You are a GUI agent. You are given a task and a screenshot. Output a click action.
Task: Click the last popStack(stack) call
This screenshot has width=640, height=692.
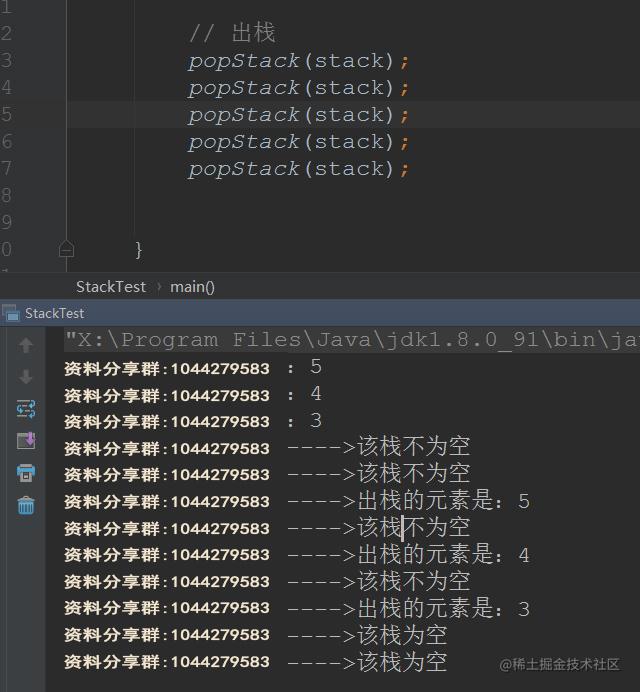(299, 169)
